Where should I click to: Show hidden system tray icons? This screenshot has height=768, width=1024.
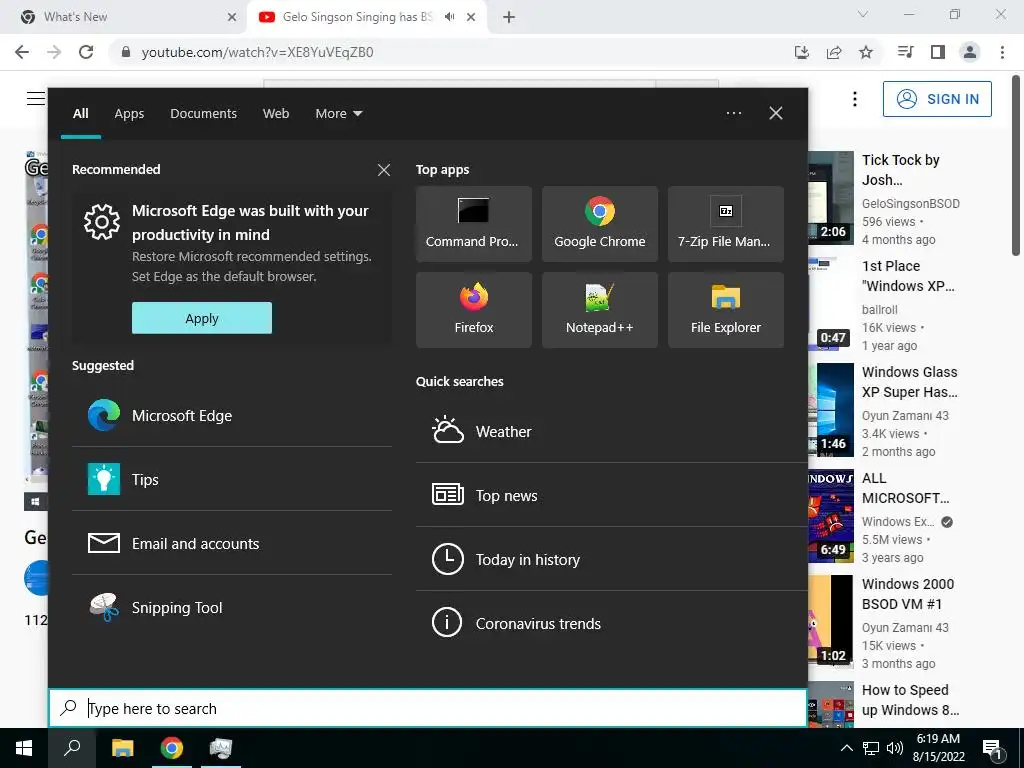(x=846, y=748)
